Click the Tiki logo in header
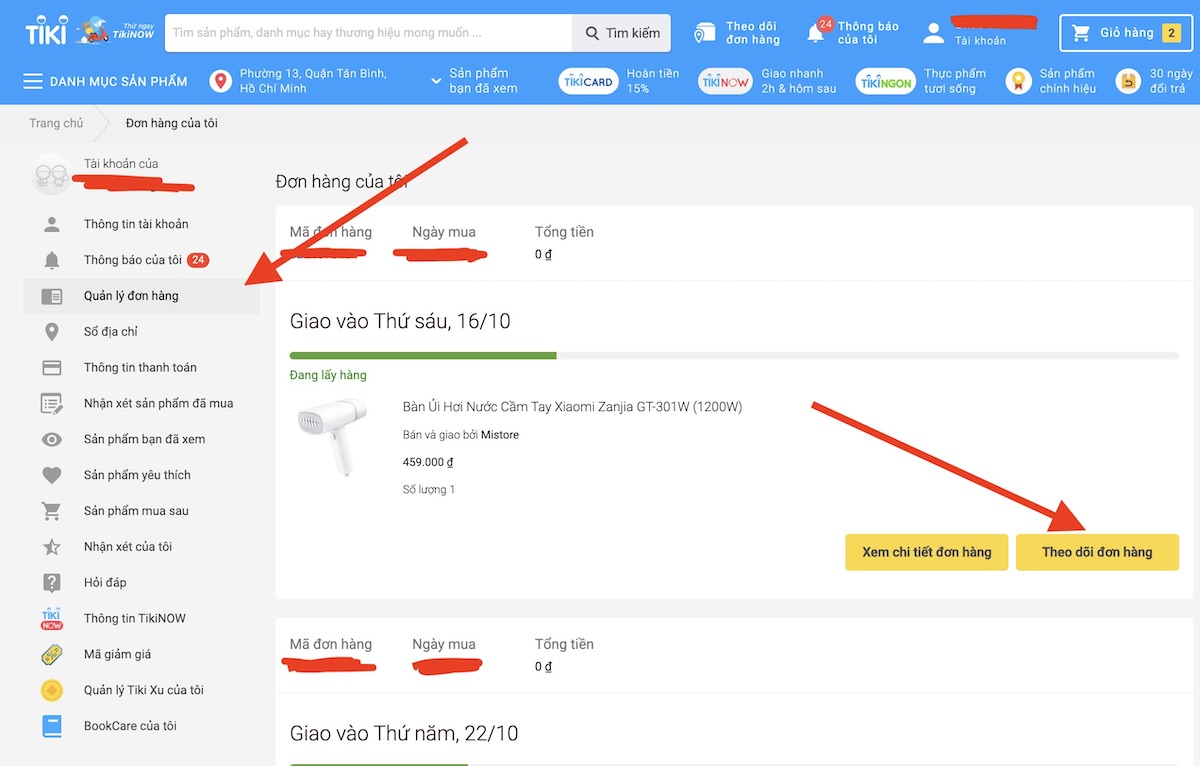Screen dimensions: 1200x766 pos(45,33)
